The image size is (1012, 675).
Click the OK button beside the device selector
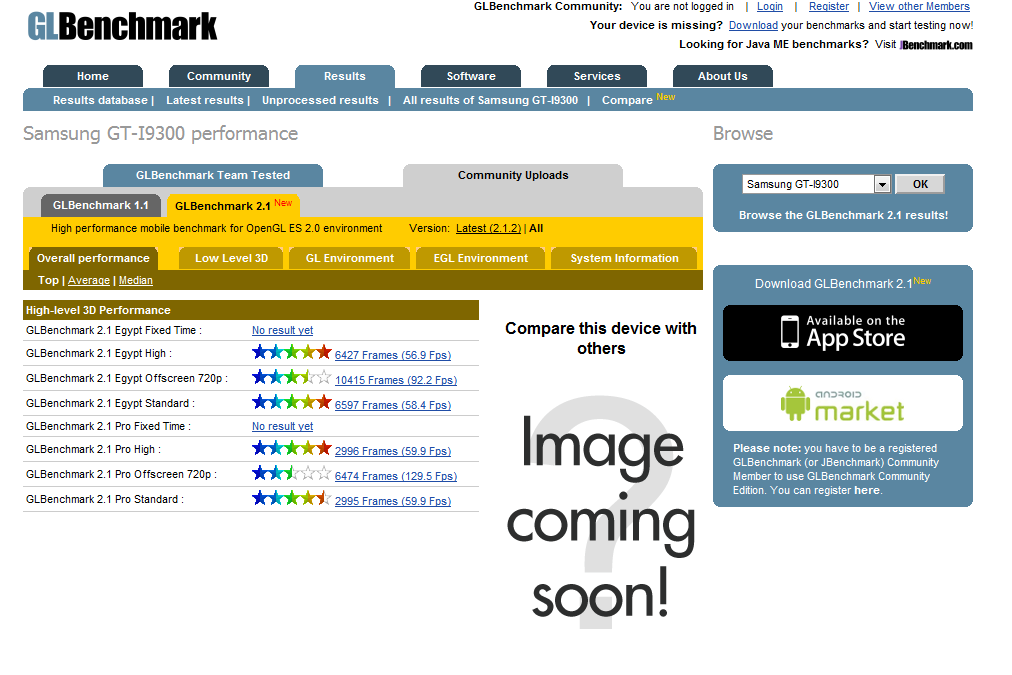coord(920,184)
